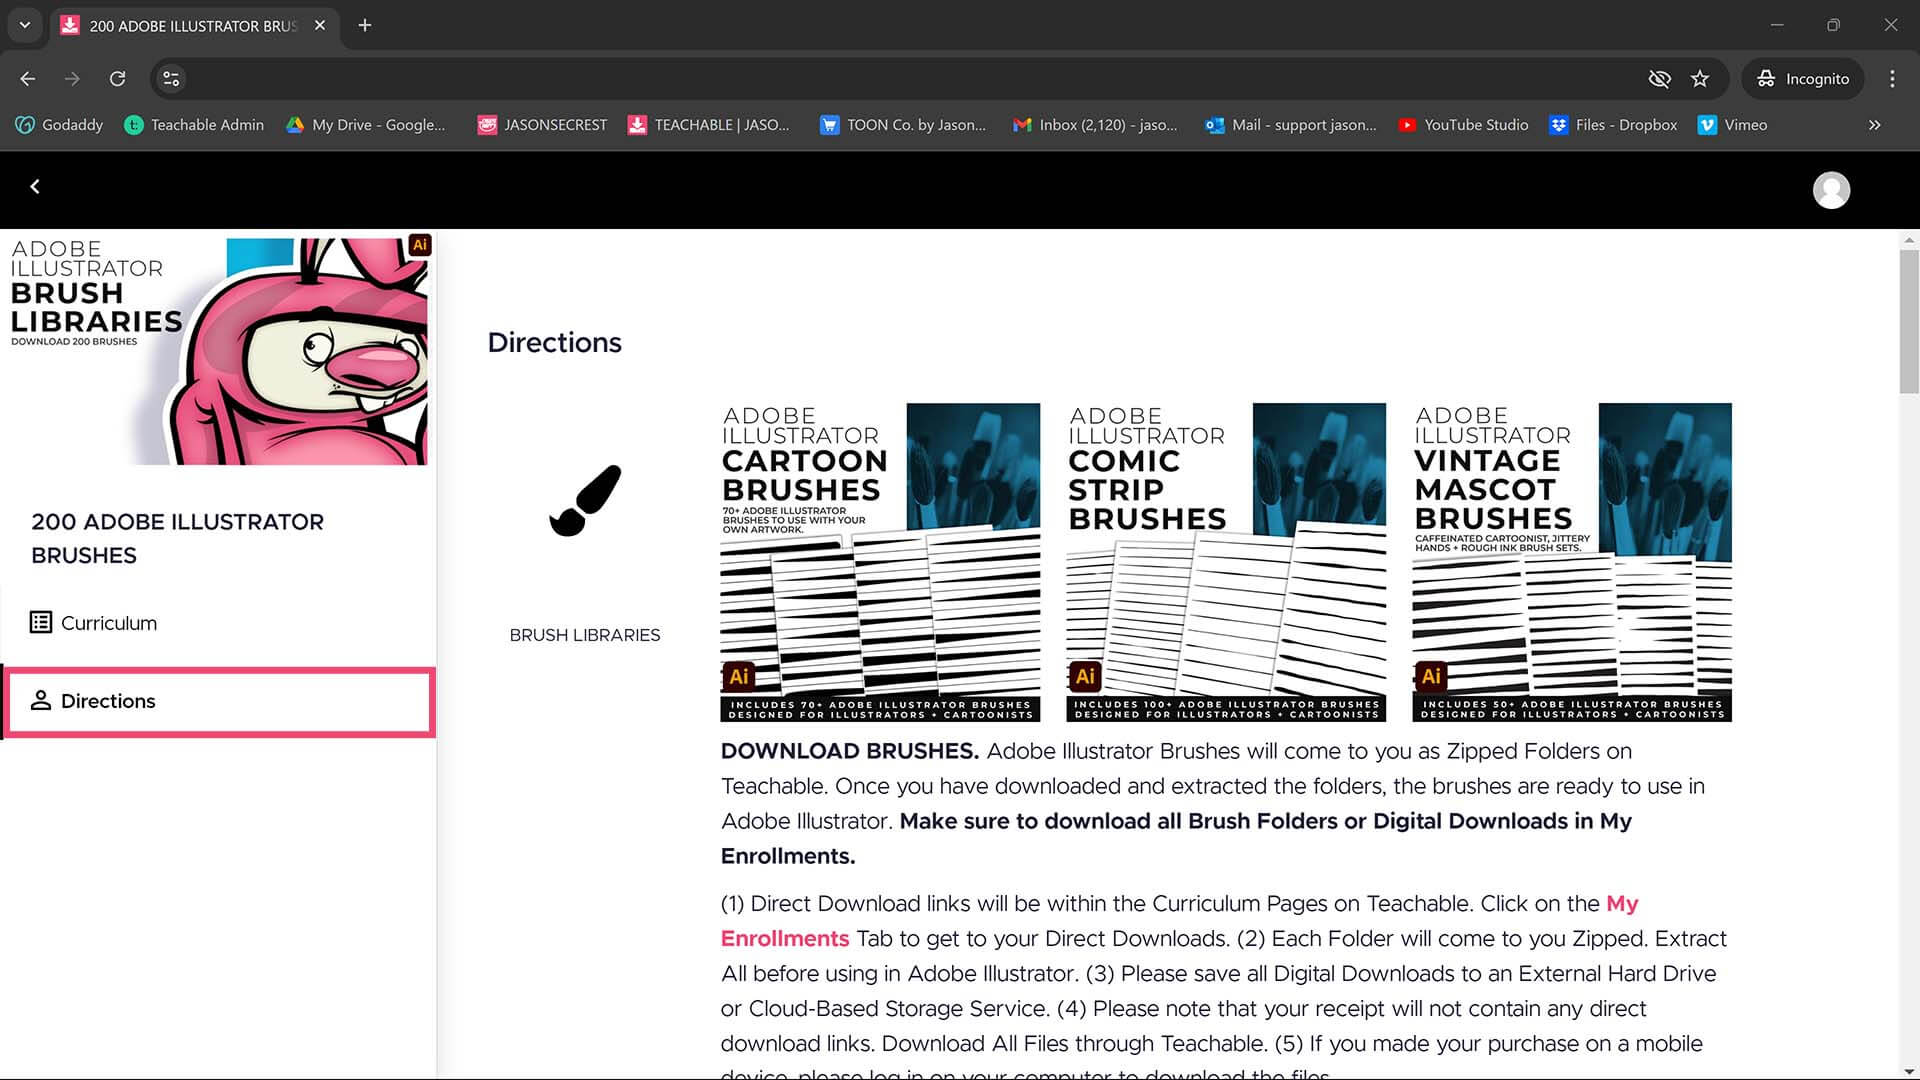Open the Mail - support bookmark
Screen dimensions: 1920x1080
(x=1291, y=125)
